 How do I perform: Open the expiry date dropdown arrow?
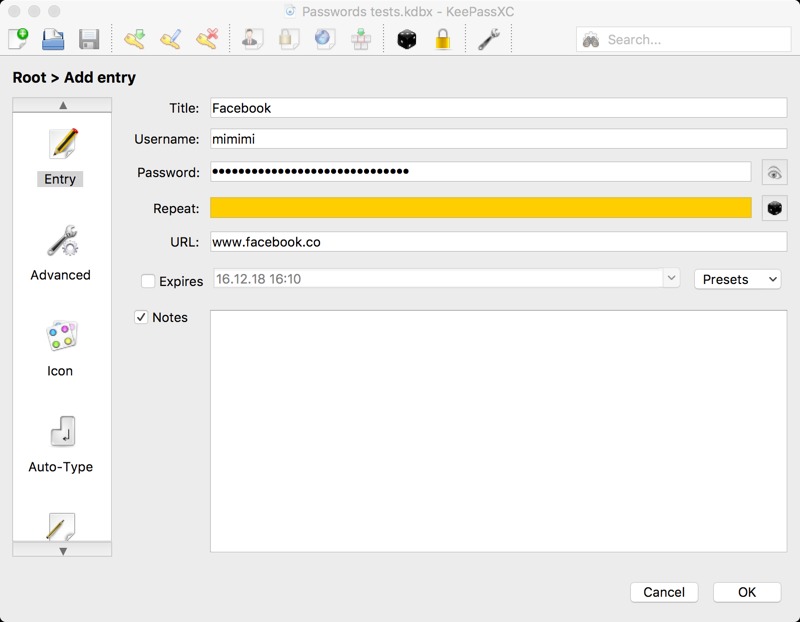(x=671, y=279)
